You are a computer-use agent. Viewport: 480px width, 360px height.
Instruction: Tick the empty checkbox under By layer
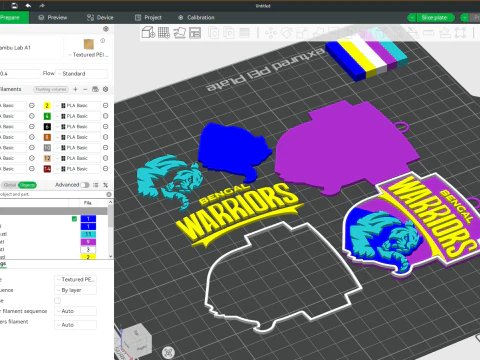[x=57, y=301]
